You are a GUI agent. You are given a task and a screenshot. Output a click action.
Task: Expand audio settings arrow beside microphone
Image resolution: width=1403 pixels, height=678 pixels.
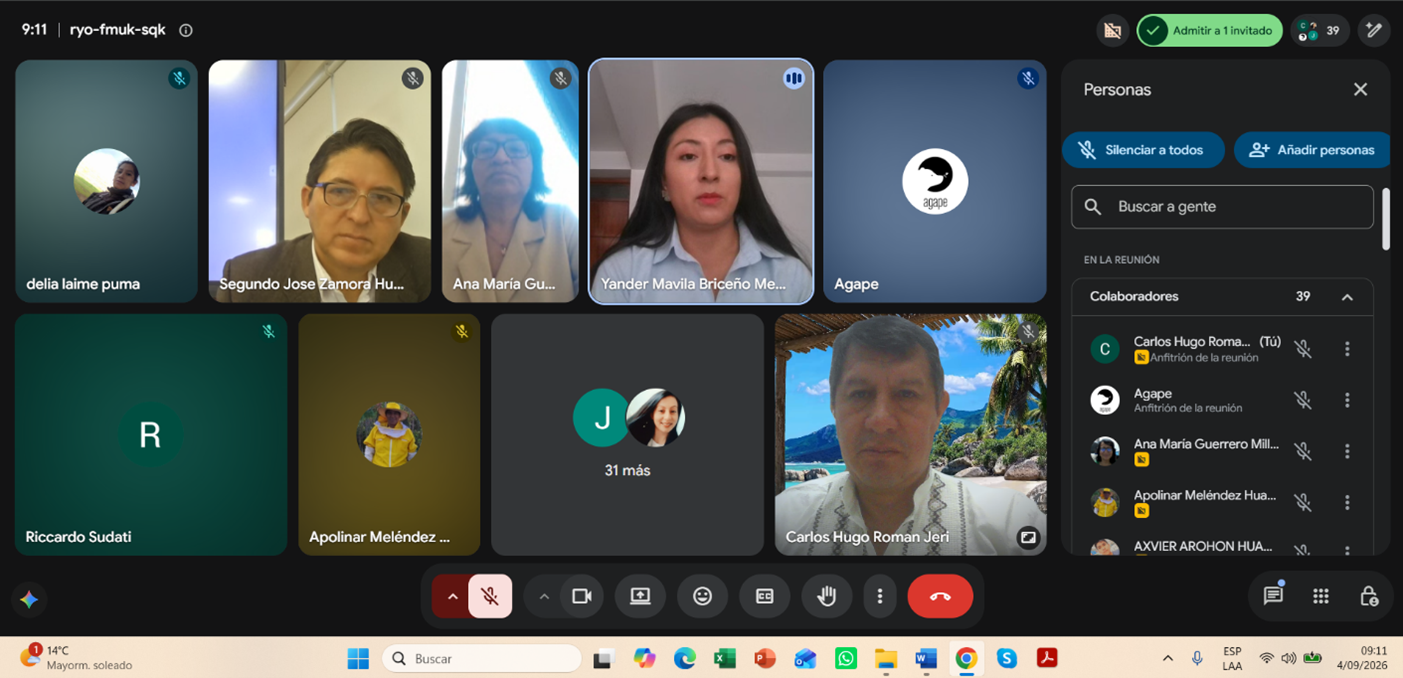point(452,596)
